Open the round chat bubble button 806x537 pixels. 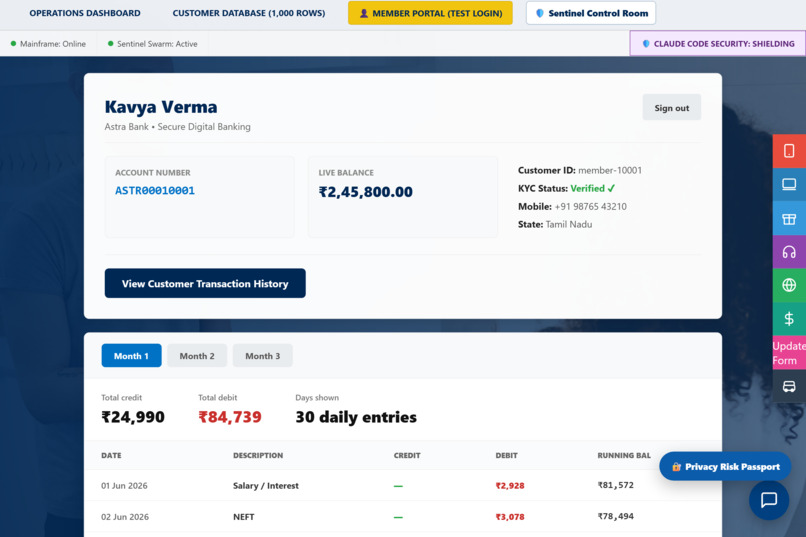[x=768, y=499]
